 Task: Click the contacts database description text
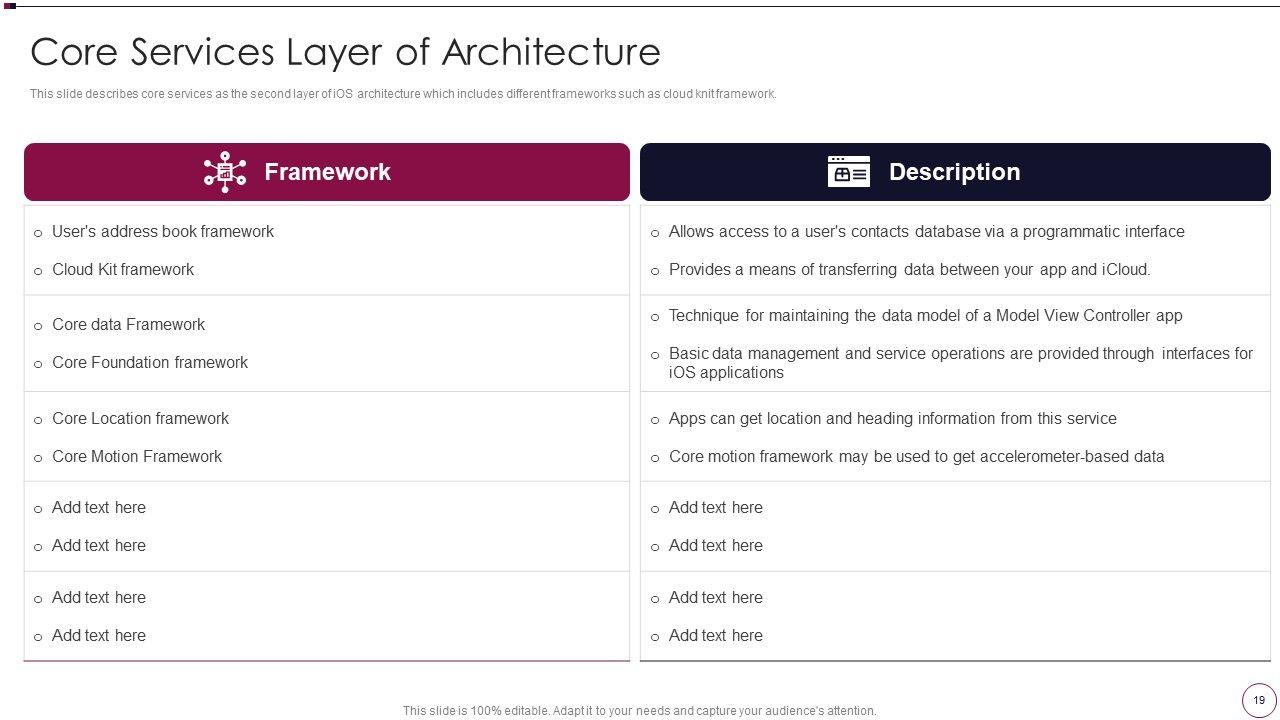926,232
